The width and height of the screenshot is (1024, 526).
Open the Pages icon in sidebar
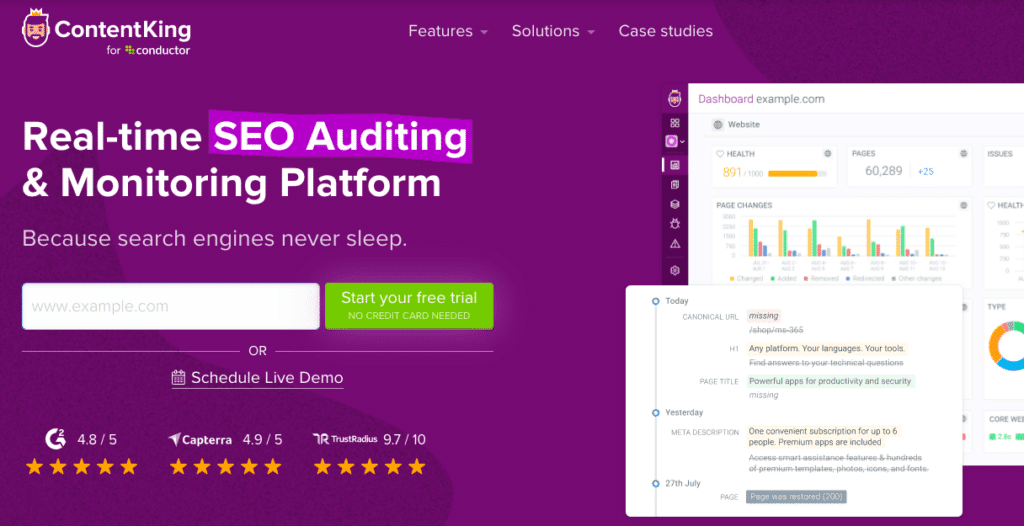(x=675, y=185)
